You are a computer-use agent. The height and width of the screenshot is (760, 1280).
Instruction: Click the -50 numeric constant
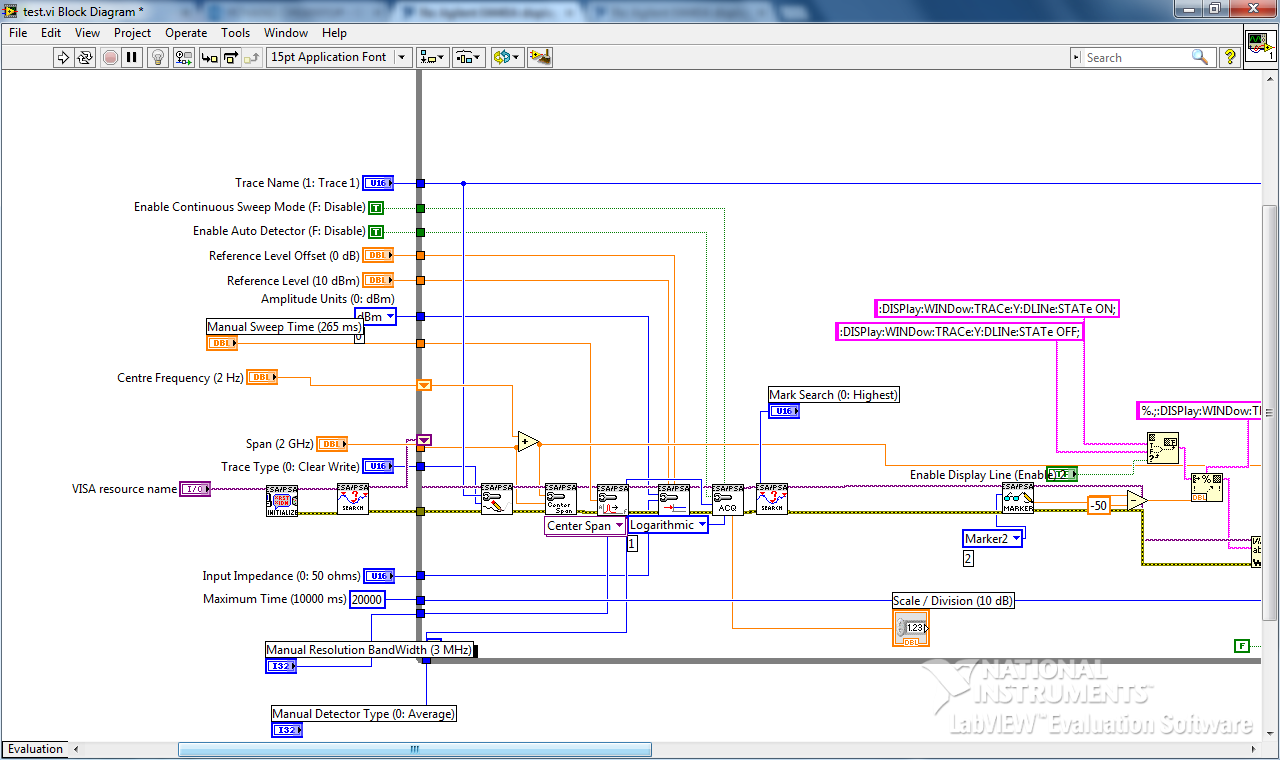(1099, 506)
